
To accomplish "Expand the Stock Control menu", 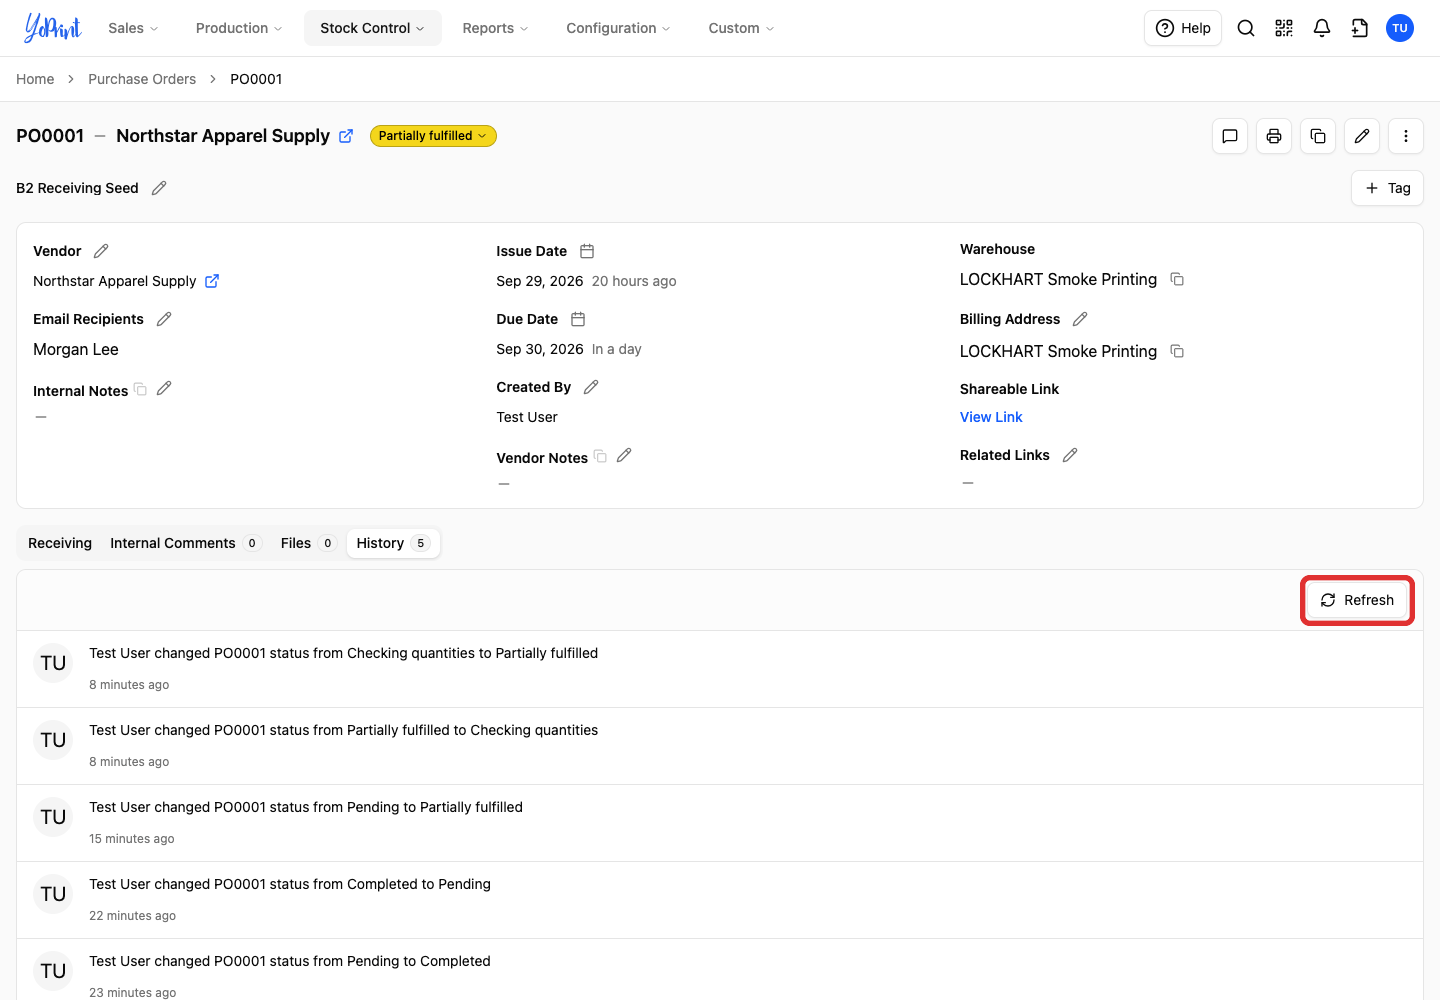I will (x=373, y=28).
